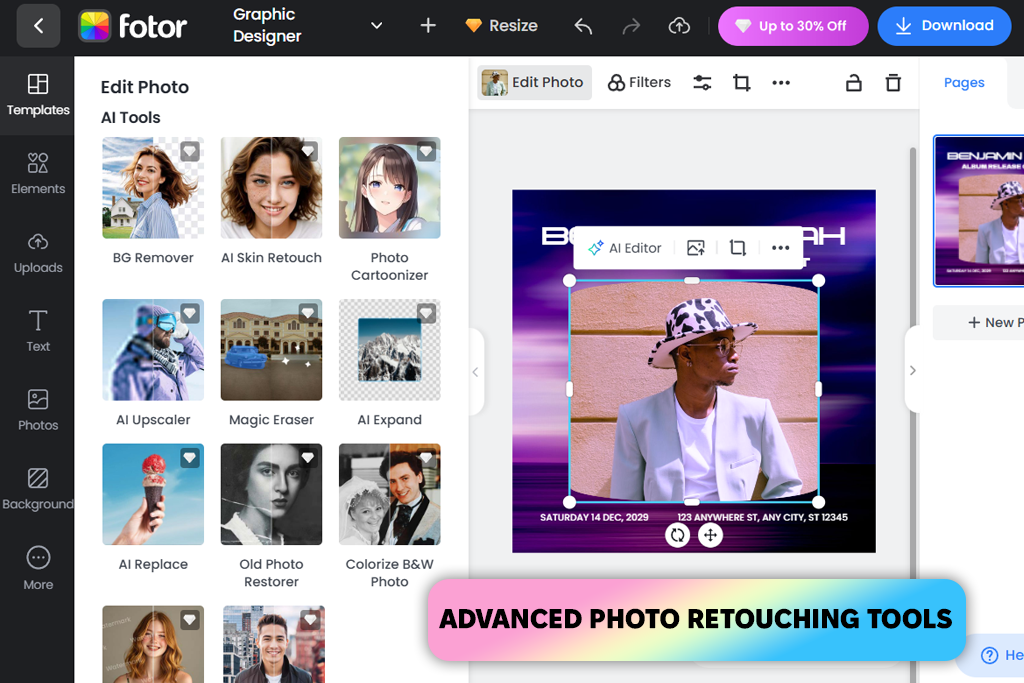Click the premium badge on AI Upscaler
The image size is (1024, 683).
[x=190, y=313]
